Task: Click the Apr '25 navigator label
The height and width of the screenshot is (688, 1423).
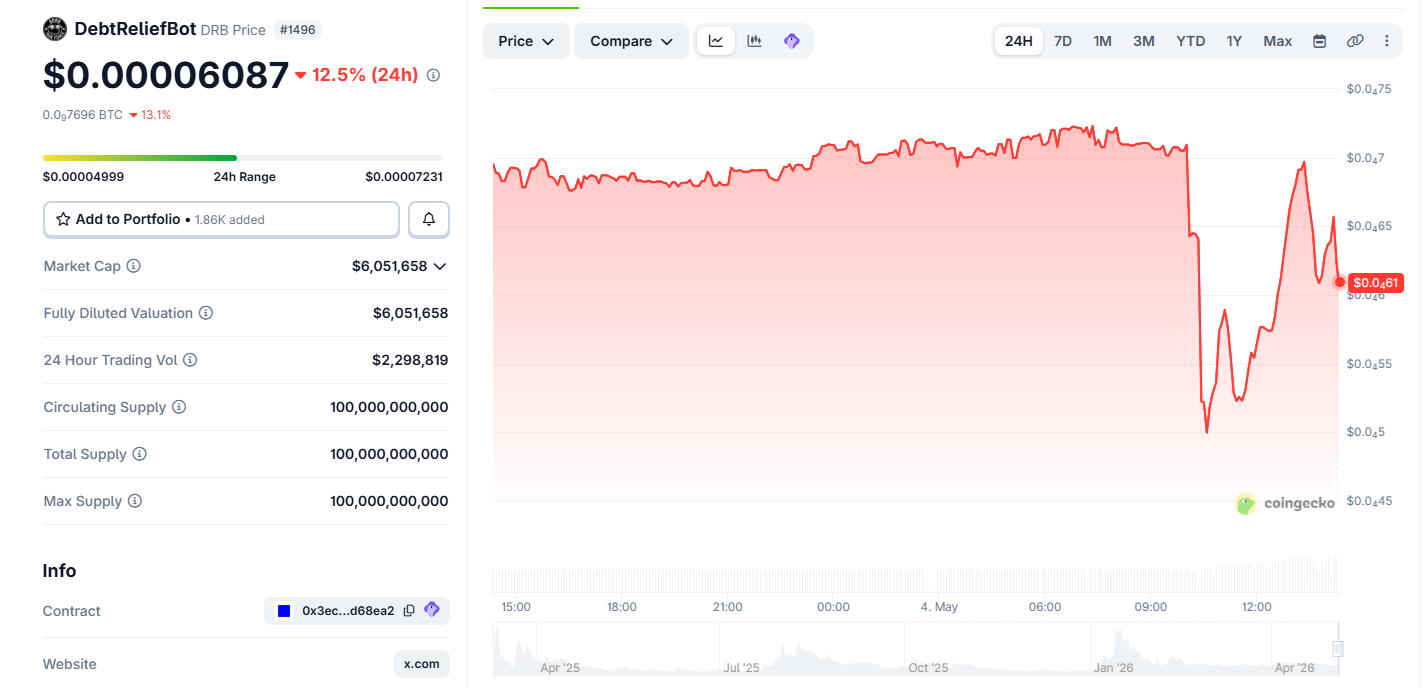Action: click(559, 668)
